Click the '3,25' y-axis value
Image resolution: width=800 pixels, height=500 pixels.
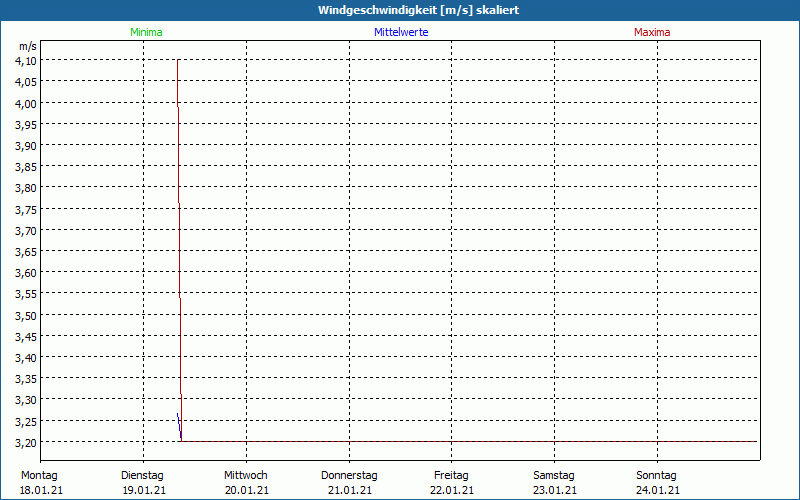tap(26, 421)
